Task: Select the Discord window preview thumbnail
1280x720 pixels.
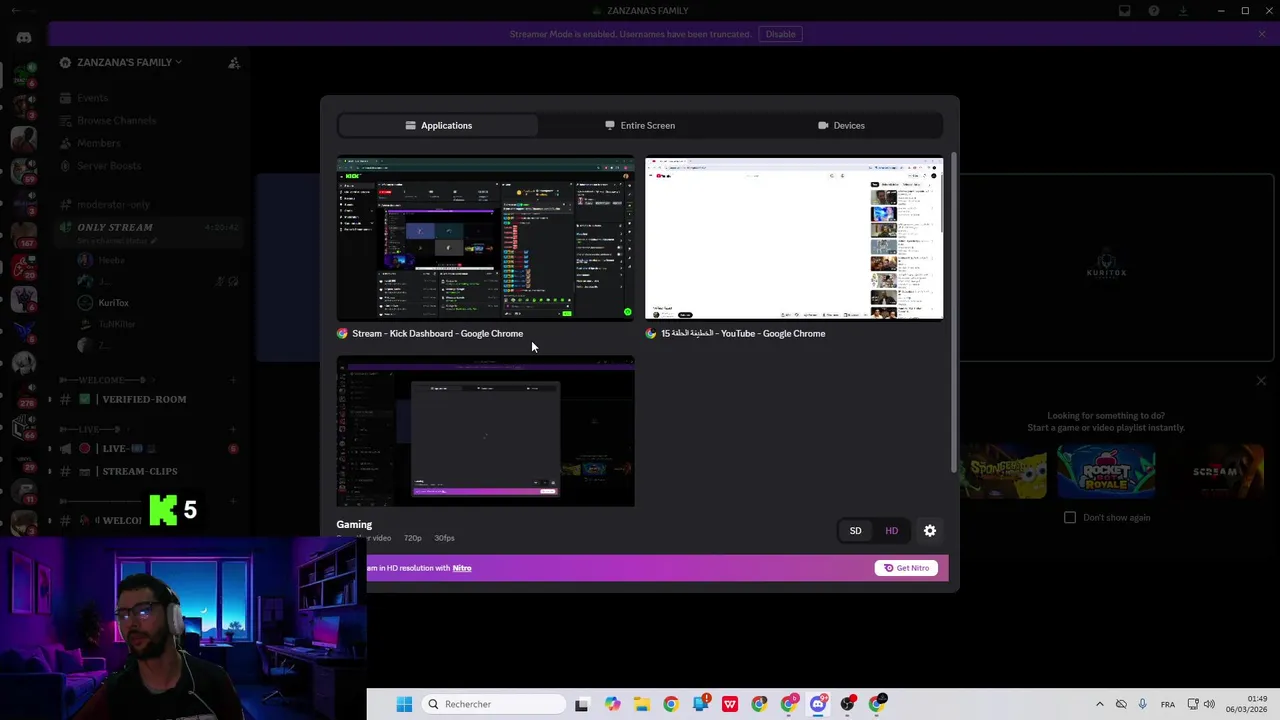Action: 485,431
